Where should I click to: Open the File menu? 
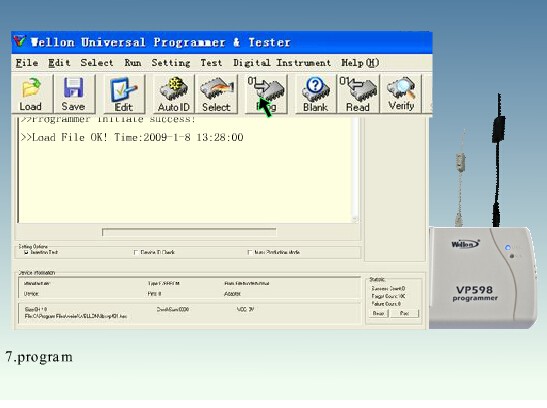(x=27, y=63)
